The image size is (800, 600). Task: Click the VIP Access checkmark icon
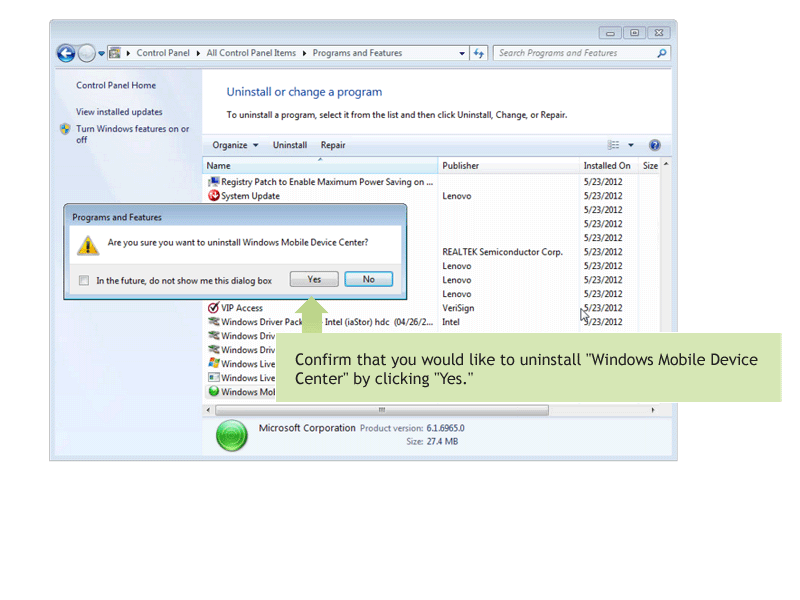click(x=213, y=308)
